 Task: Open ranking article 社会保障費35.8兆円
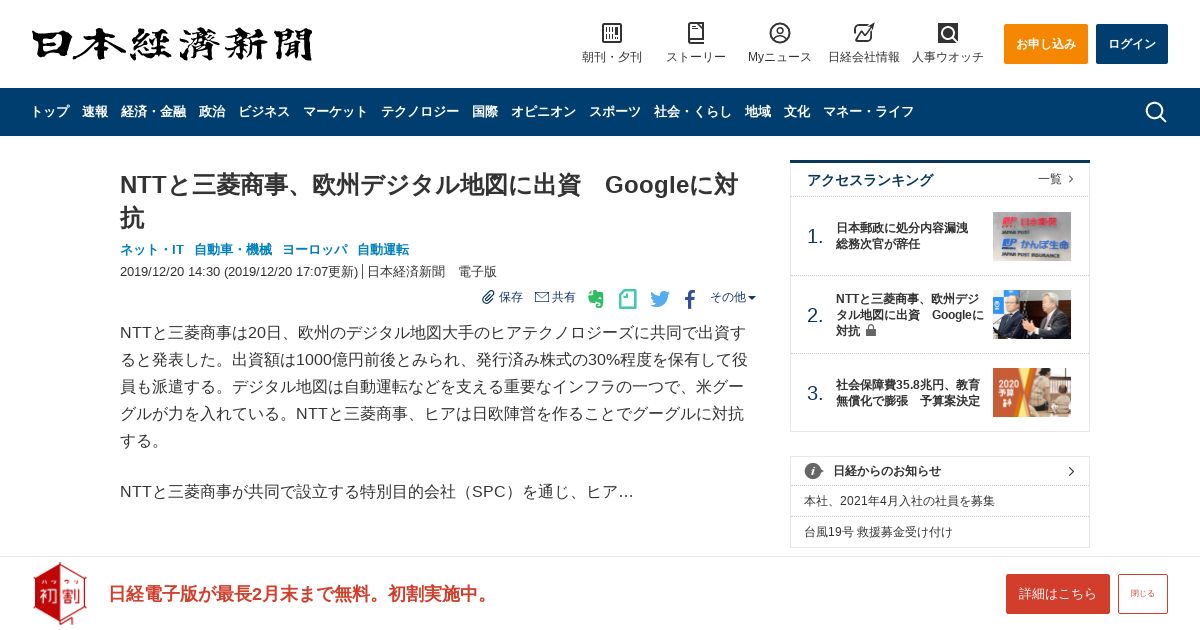pyautogui.click(x=908, y=393)
